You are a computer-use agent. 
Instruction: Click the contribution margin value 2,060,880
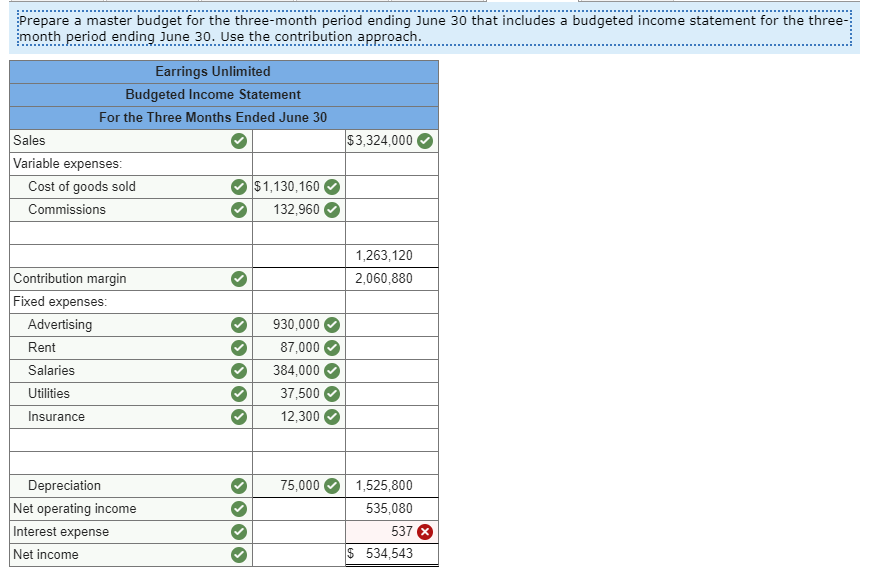384,278
